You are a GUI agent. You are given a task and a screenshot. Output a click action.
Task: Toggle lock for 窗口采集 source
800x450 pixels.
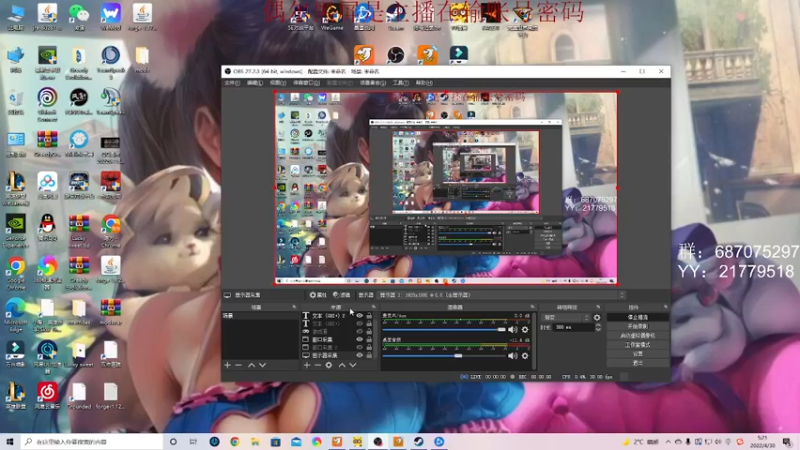[369, 339]
